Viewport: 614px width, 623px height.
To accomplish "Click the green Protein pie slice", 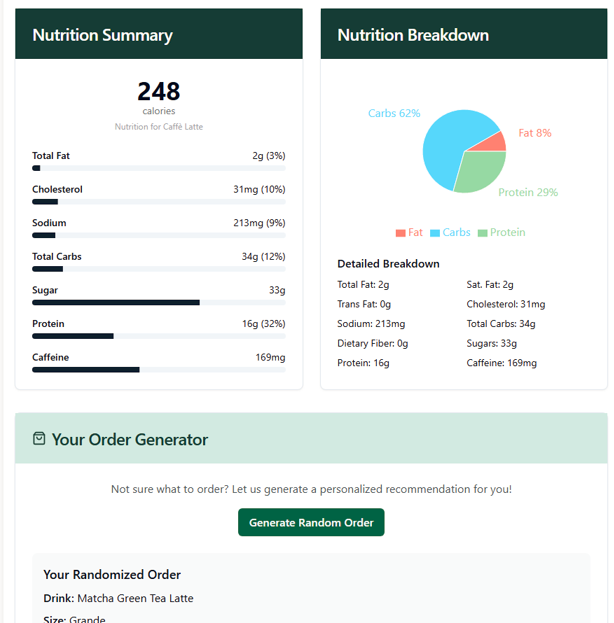I will tap(482, 171).
